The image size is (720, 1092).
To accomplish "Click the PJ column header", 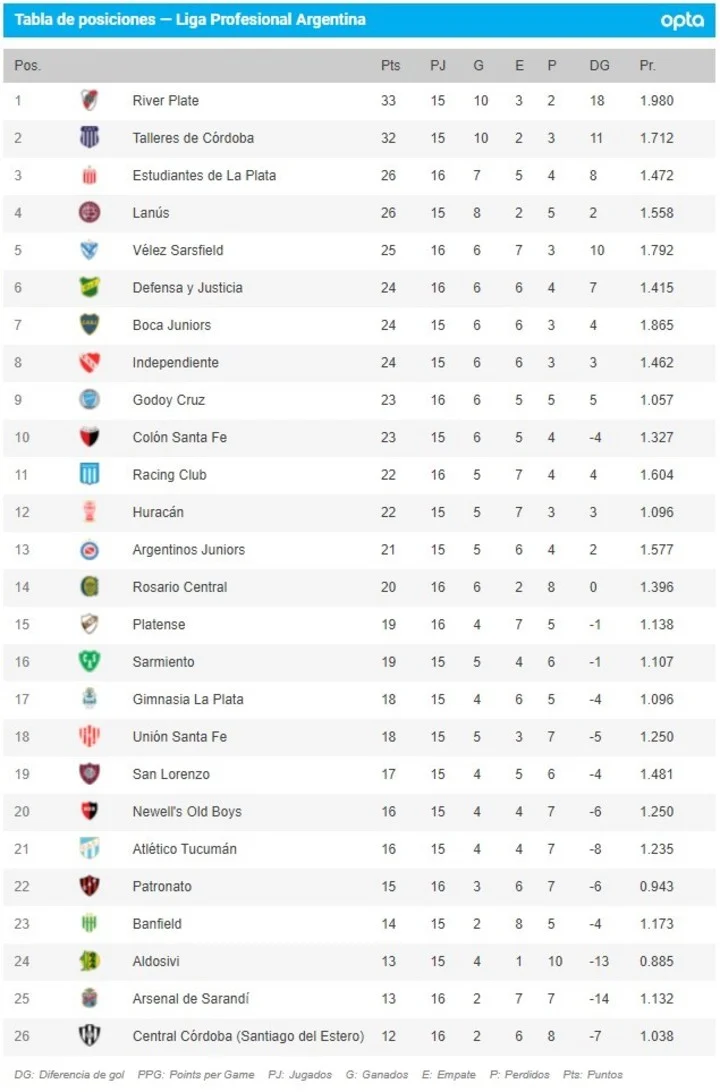I will 438,65.
